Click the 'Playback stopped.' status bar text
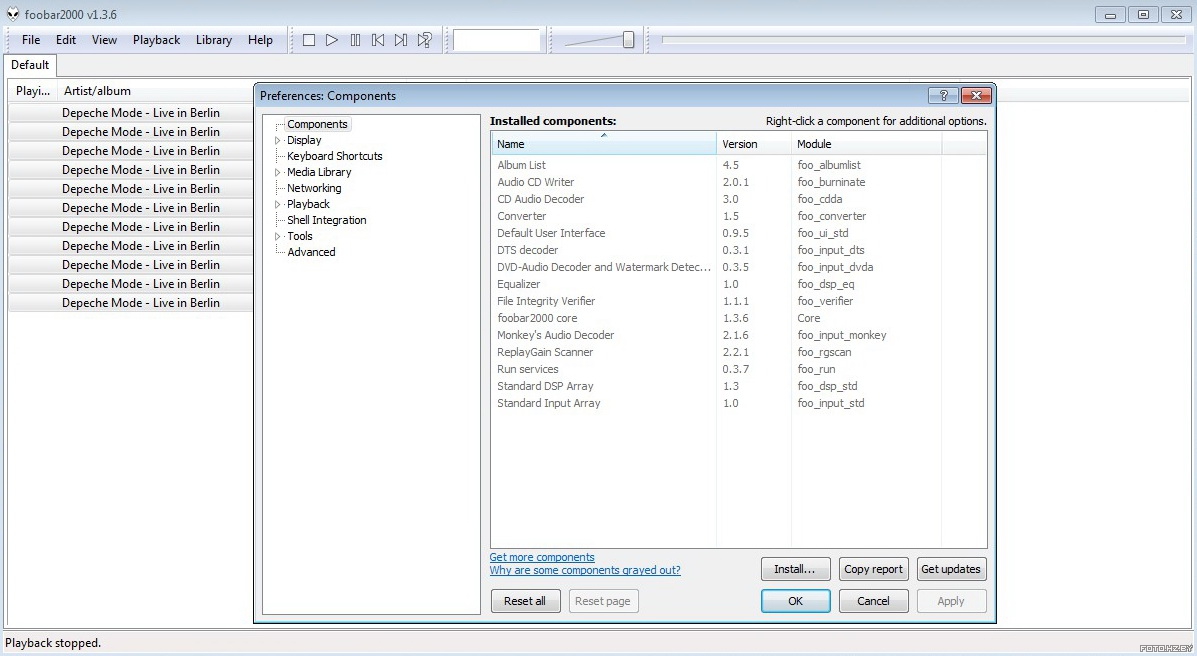This screenshot has width=1197, height=656. coord(53,643)
